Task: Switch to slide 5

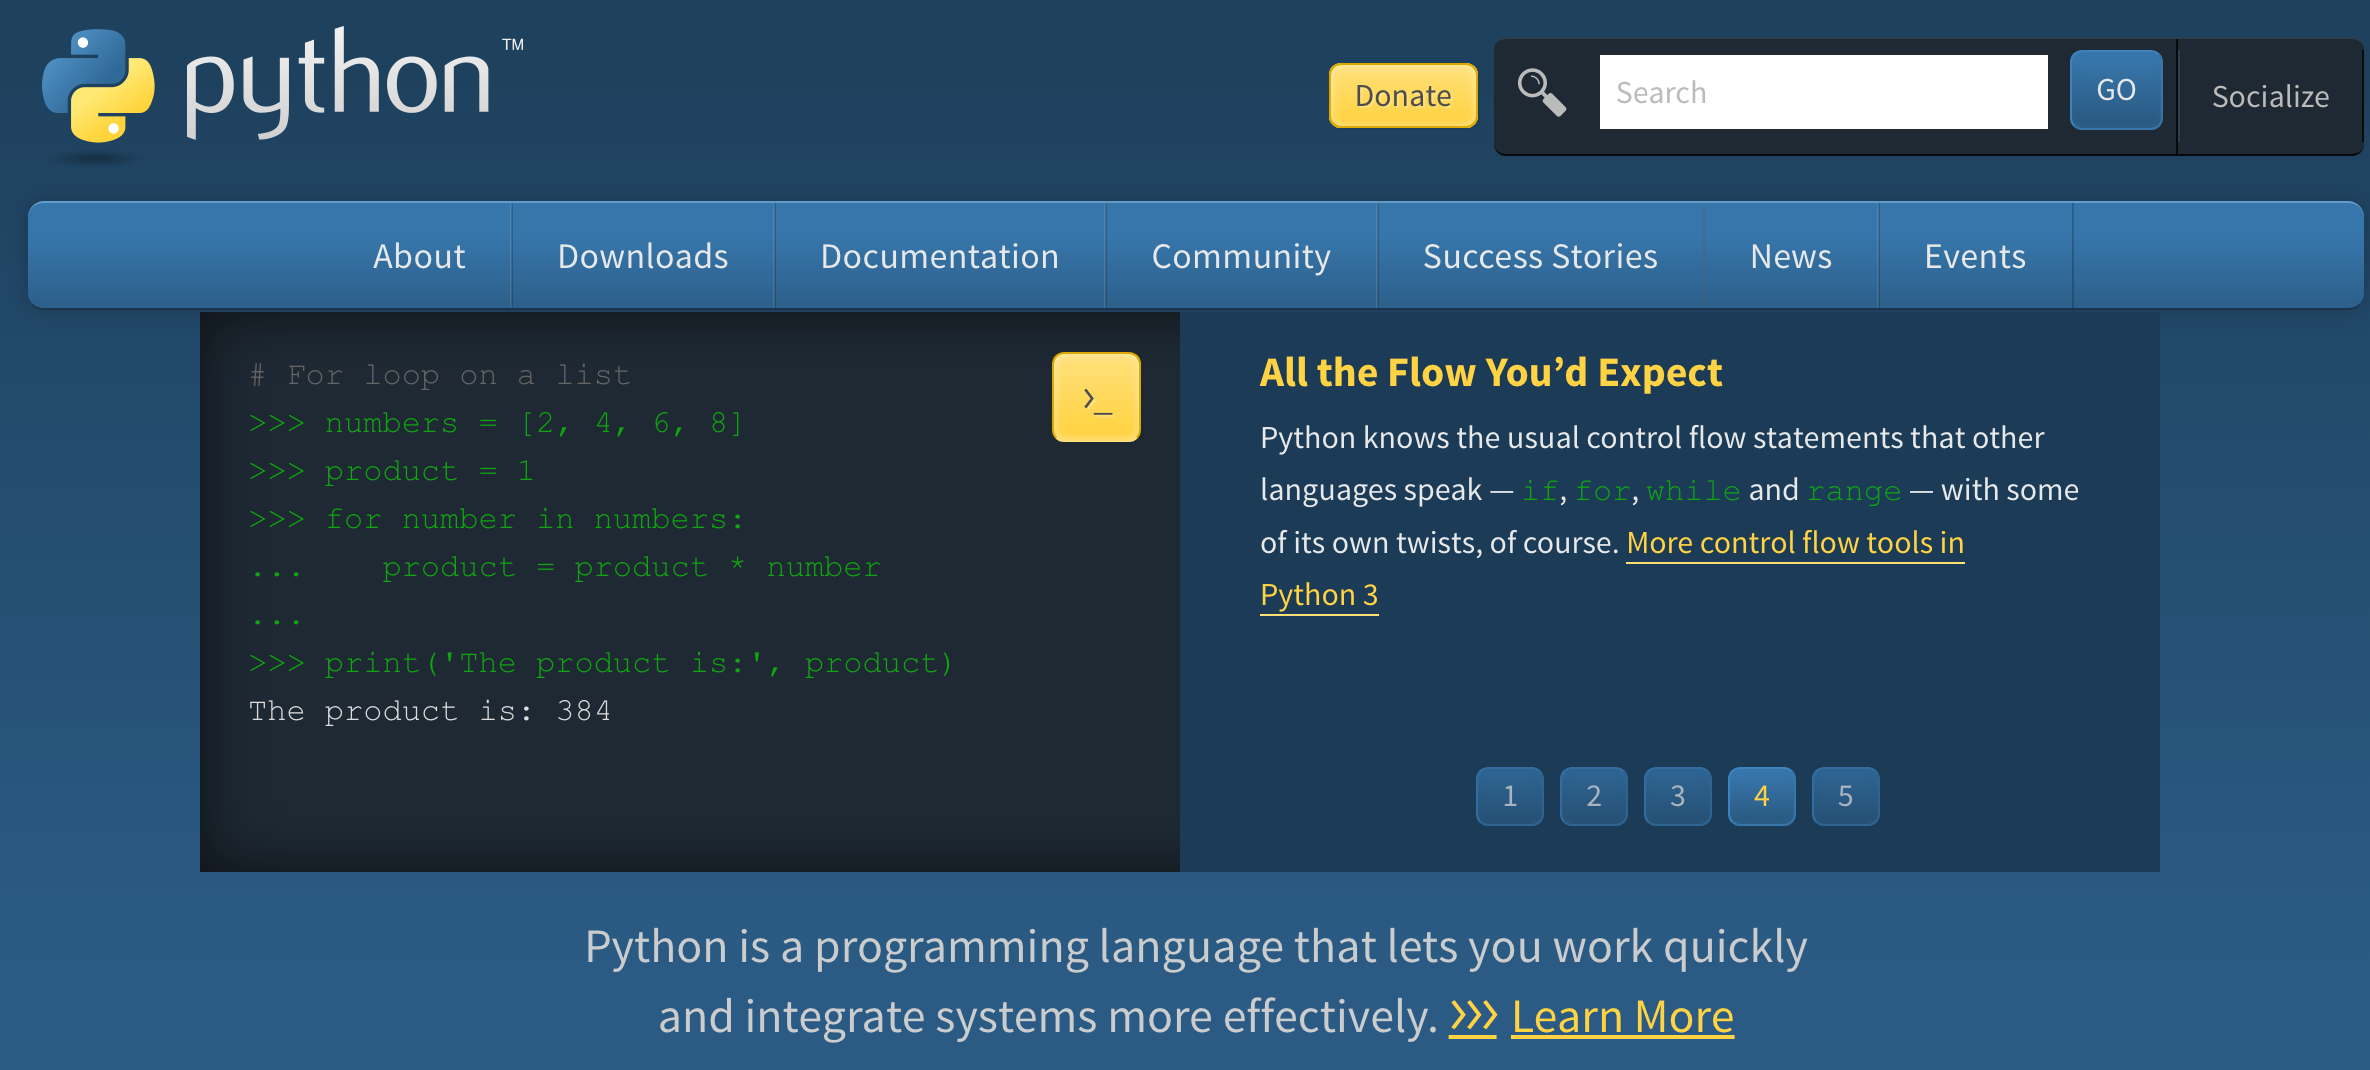Action: (x=1846, y=796)
